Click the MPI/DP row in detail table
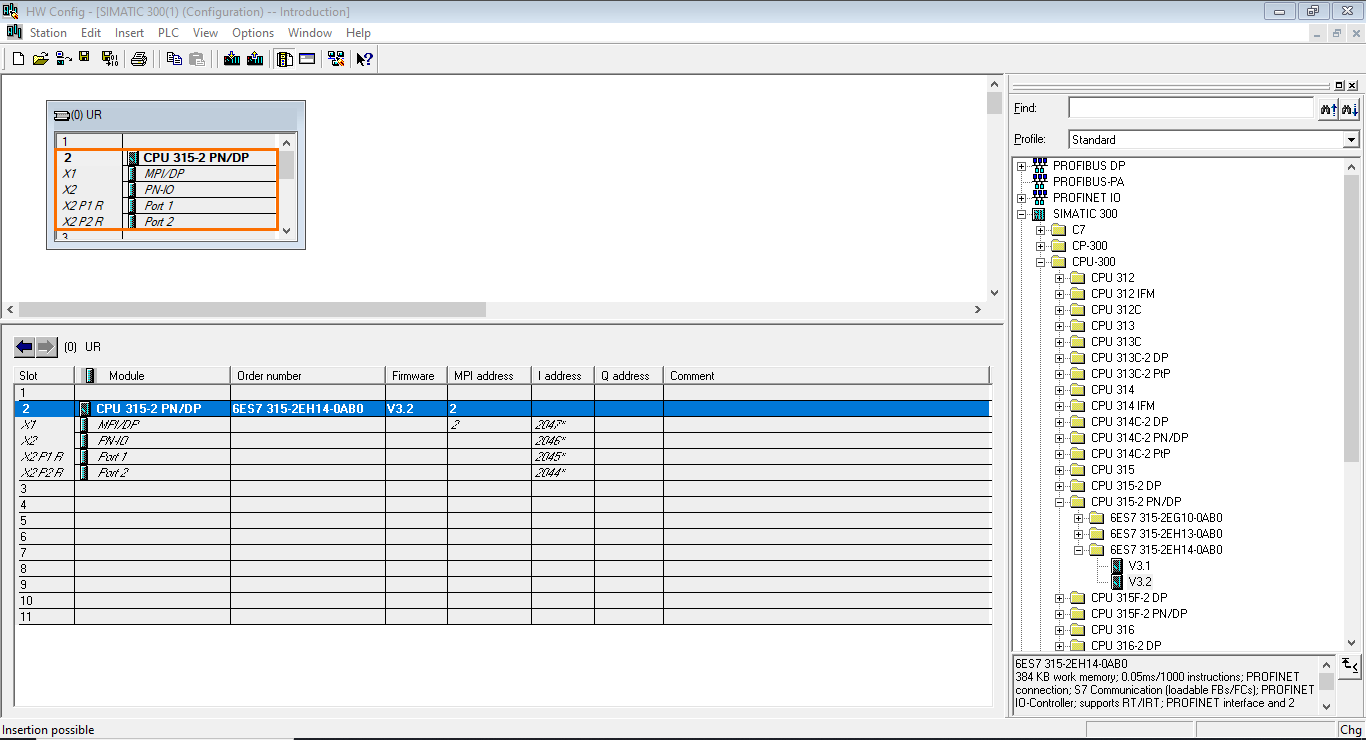This screenshot has height=740, width=1366. [503, 425]
